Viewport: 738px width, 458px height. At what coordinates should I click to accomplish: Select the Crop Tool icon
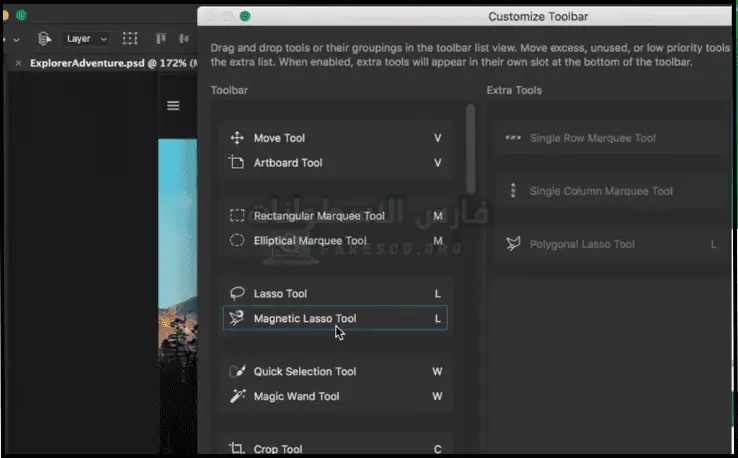pos(237,450)
